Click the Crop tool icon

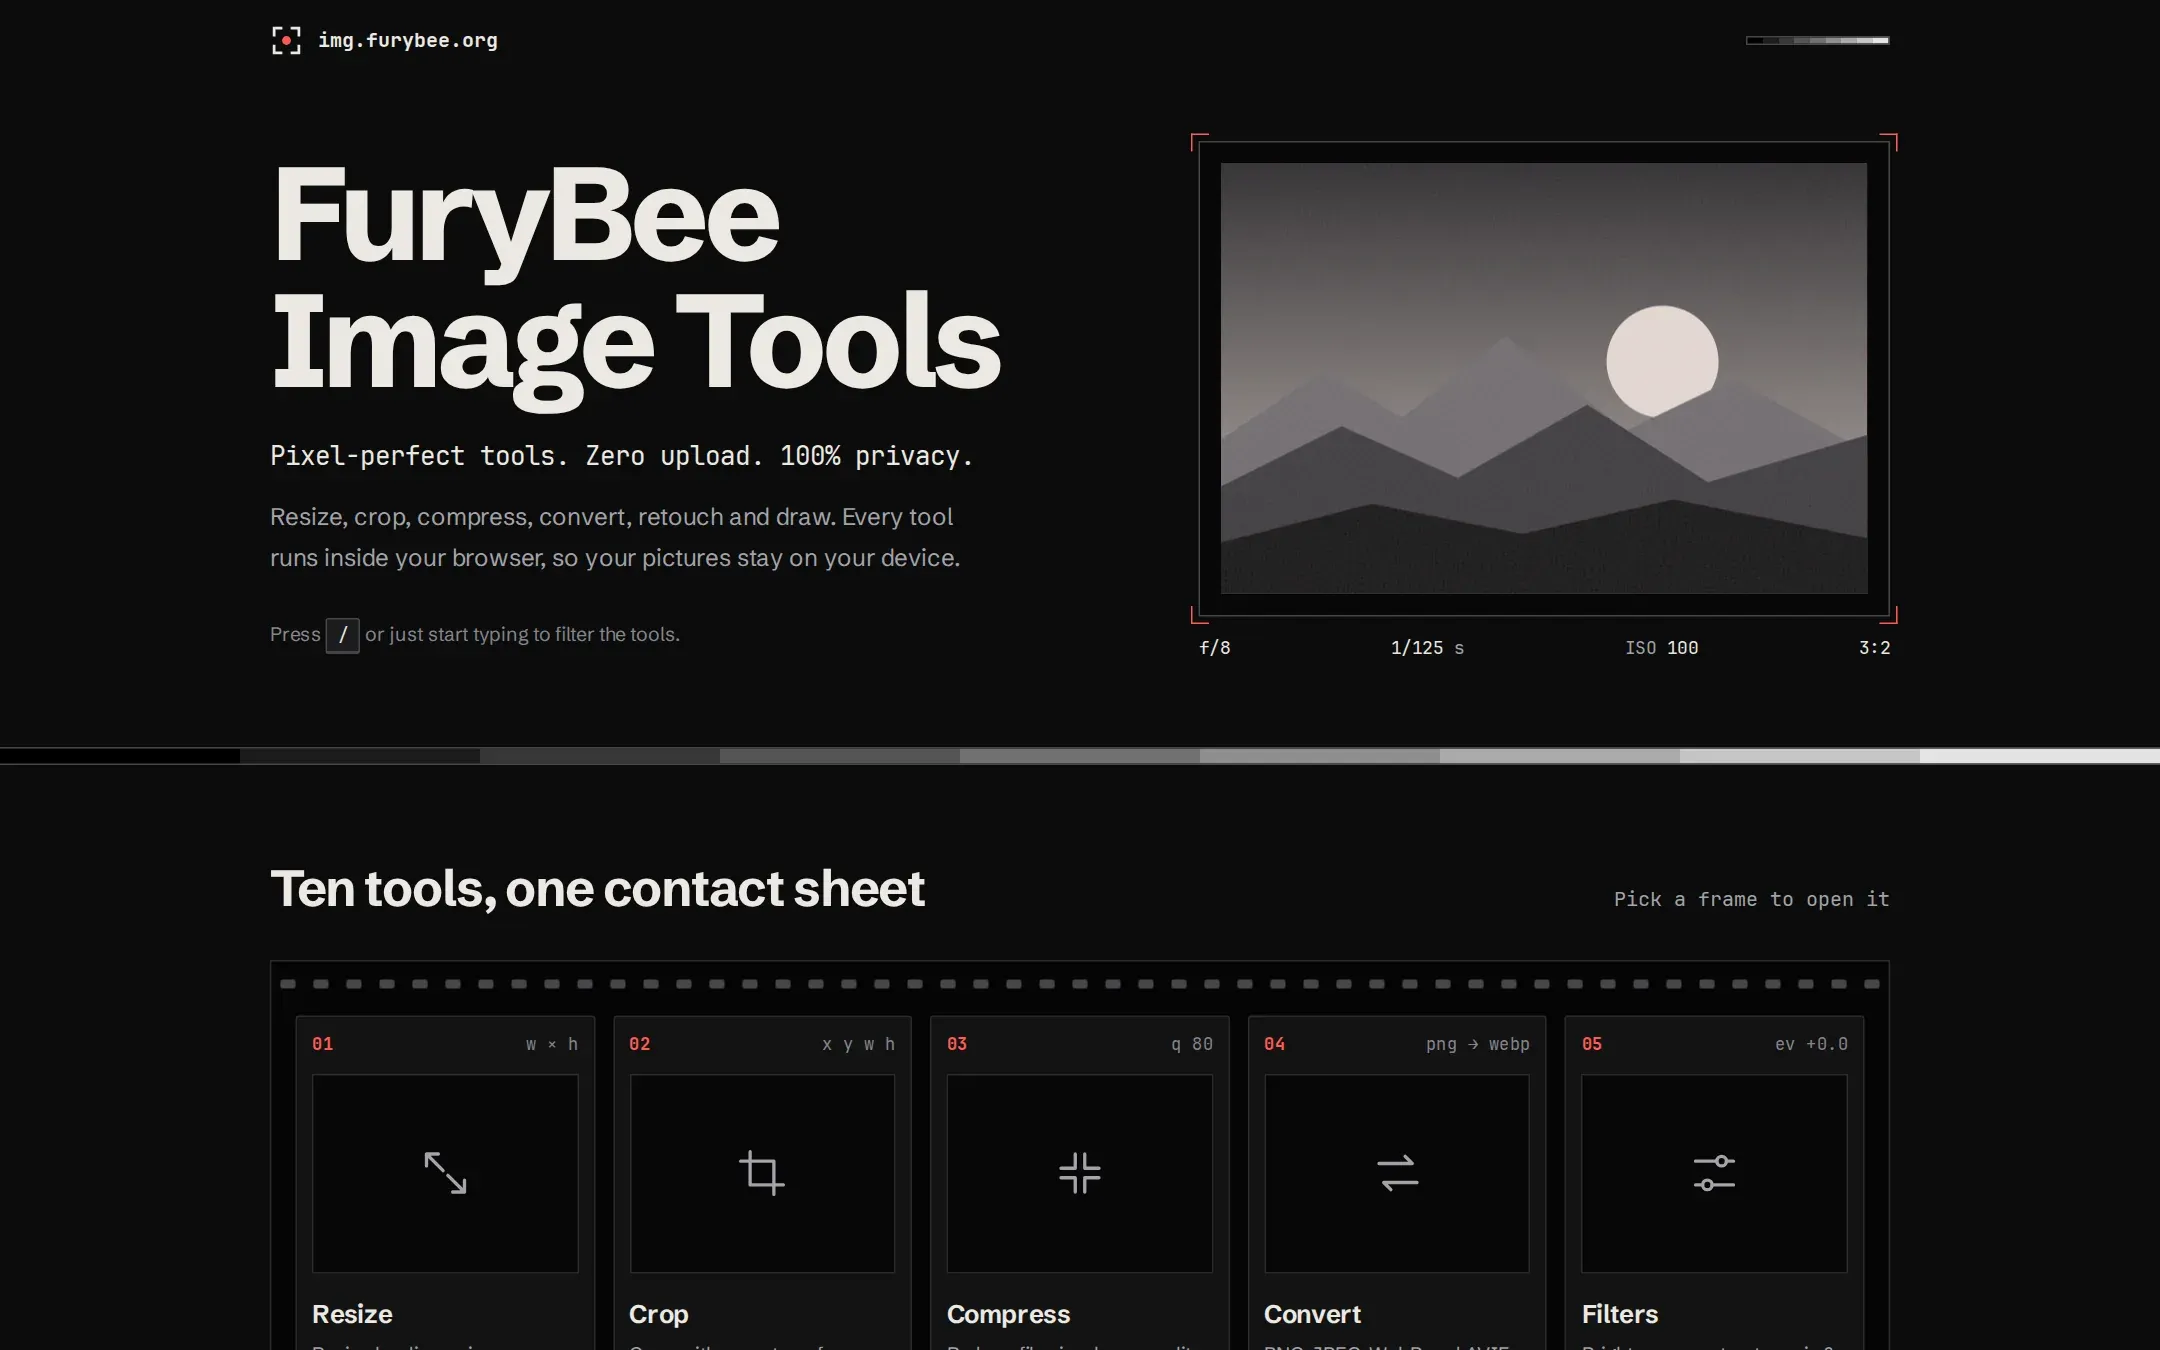pyautogui.click(x=762, y=1173)
